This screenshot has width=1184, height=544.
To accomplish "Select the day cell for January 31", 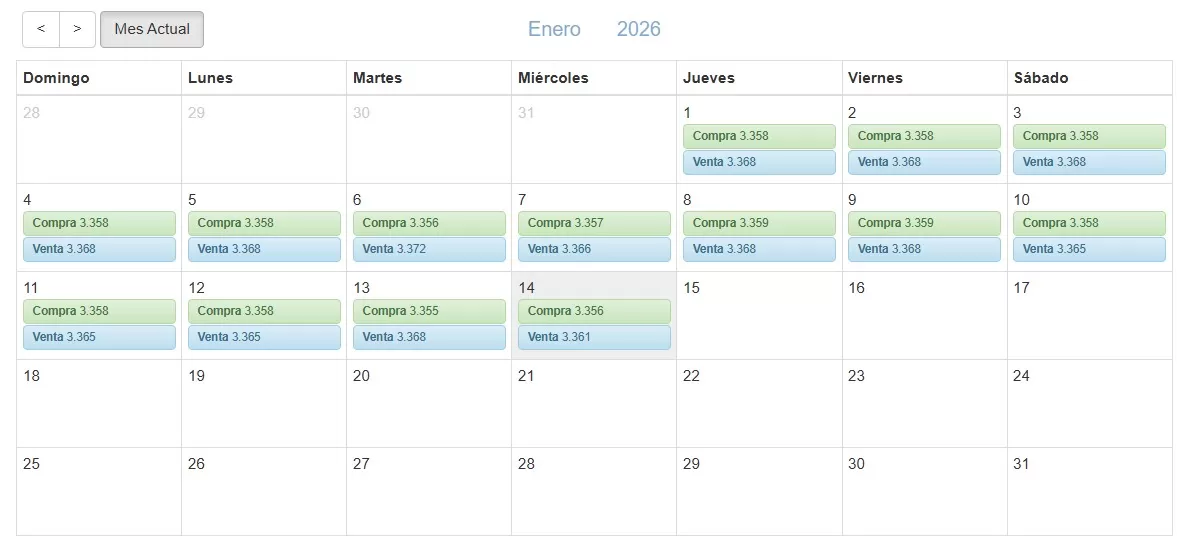I will coord(1089,493).
